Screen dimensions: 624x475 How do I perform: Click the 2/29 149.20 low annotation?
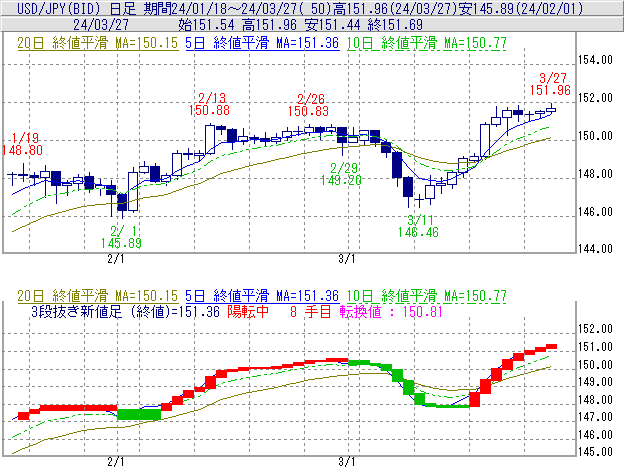coord(341,174)
